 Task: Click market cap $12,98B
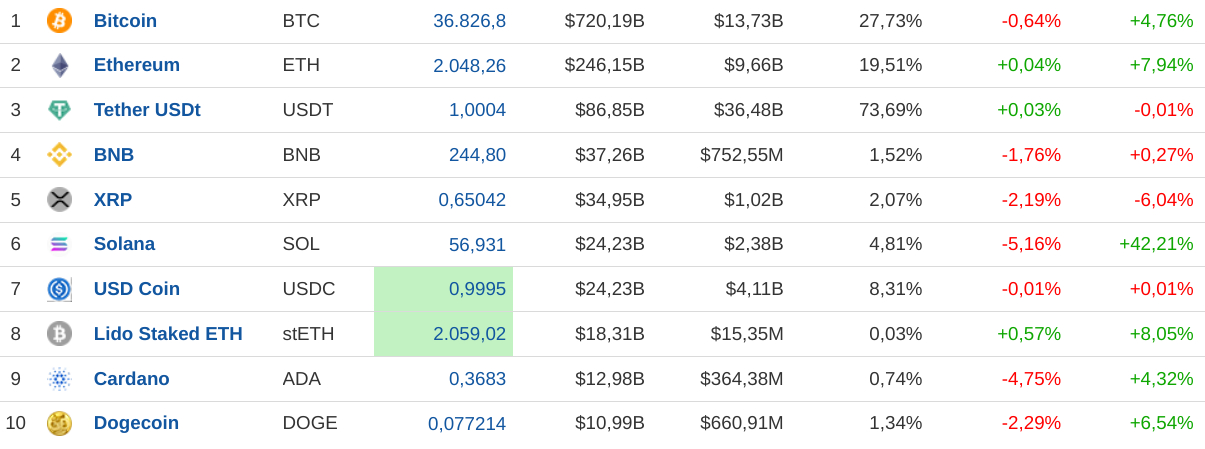(610, 379)
